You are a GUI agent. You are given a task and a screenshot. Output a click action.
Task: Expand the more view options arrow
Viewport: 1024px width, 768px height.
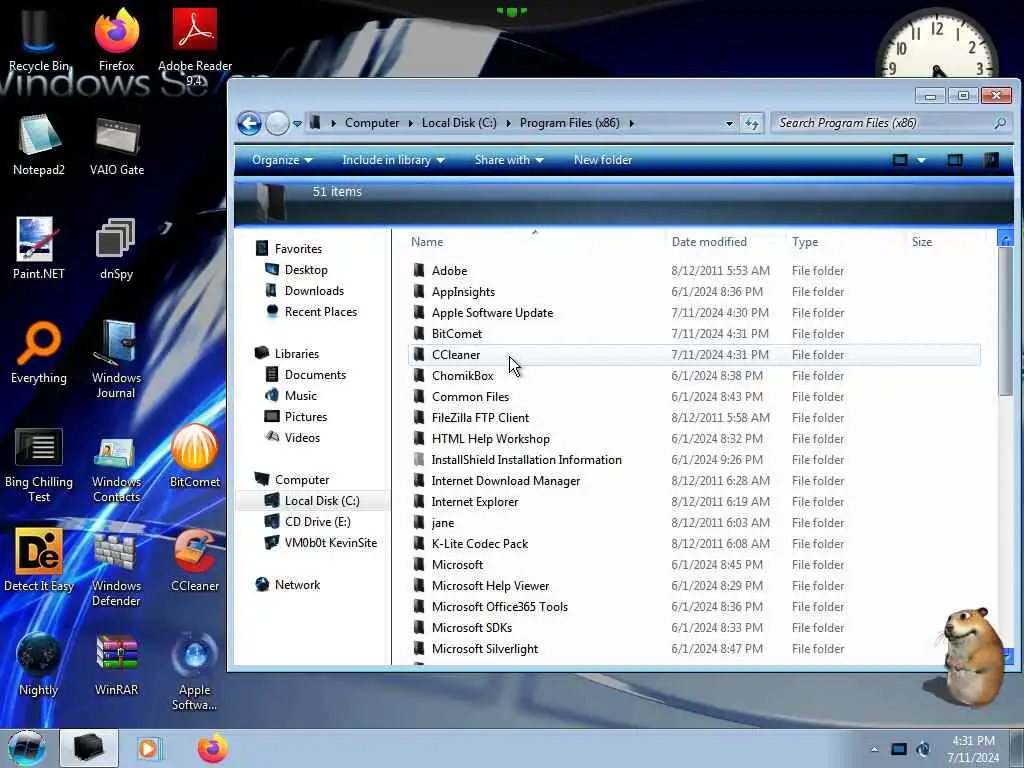[x=921, y=160]
